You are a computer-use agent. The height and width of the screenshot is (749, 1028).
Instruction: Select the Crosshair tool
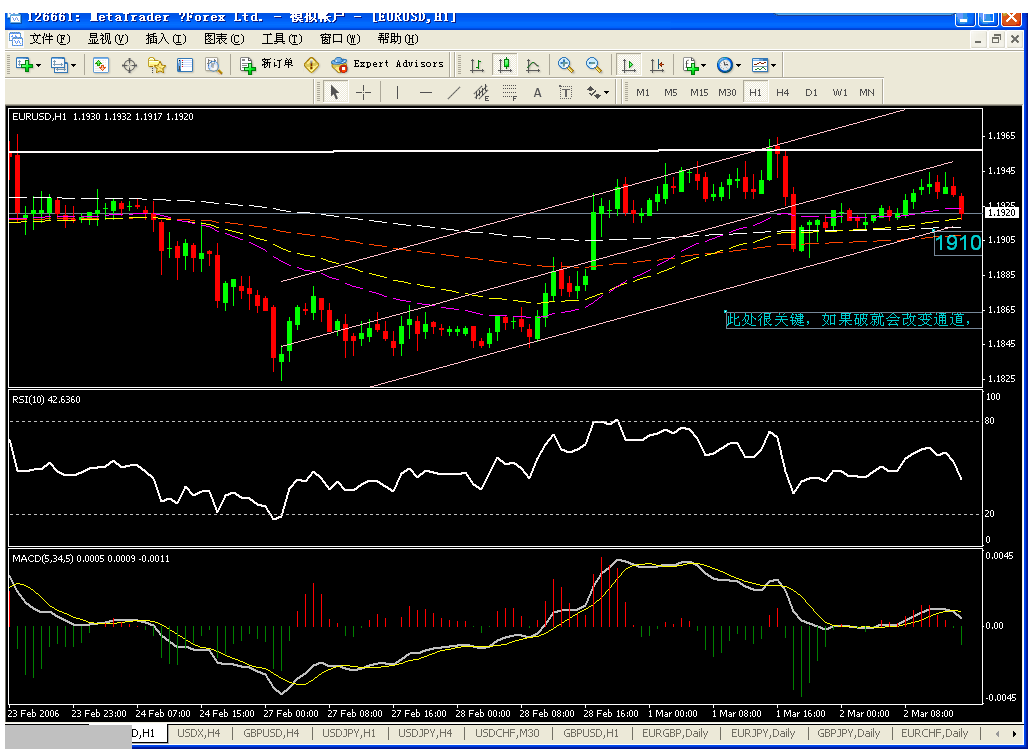(x=363, y=92)
